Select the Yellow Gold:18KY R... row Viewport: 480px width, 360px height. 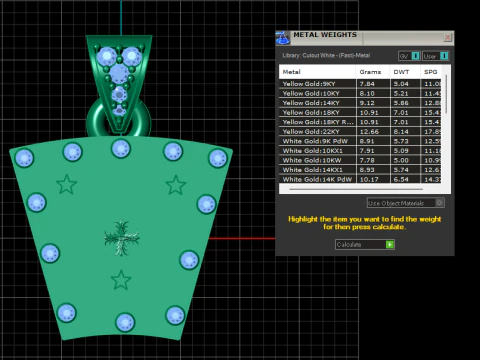click(x=360, y=122)
